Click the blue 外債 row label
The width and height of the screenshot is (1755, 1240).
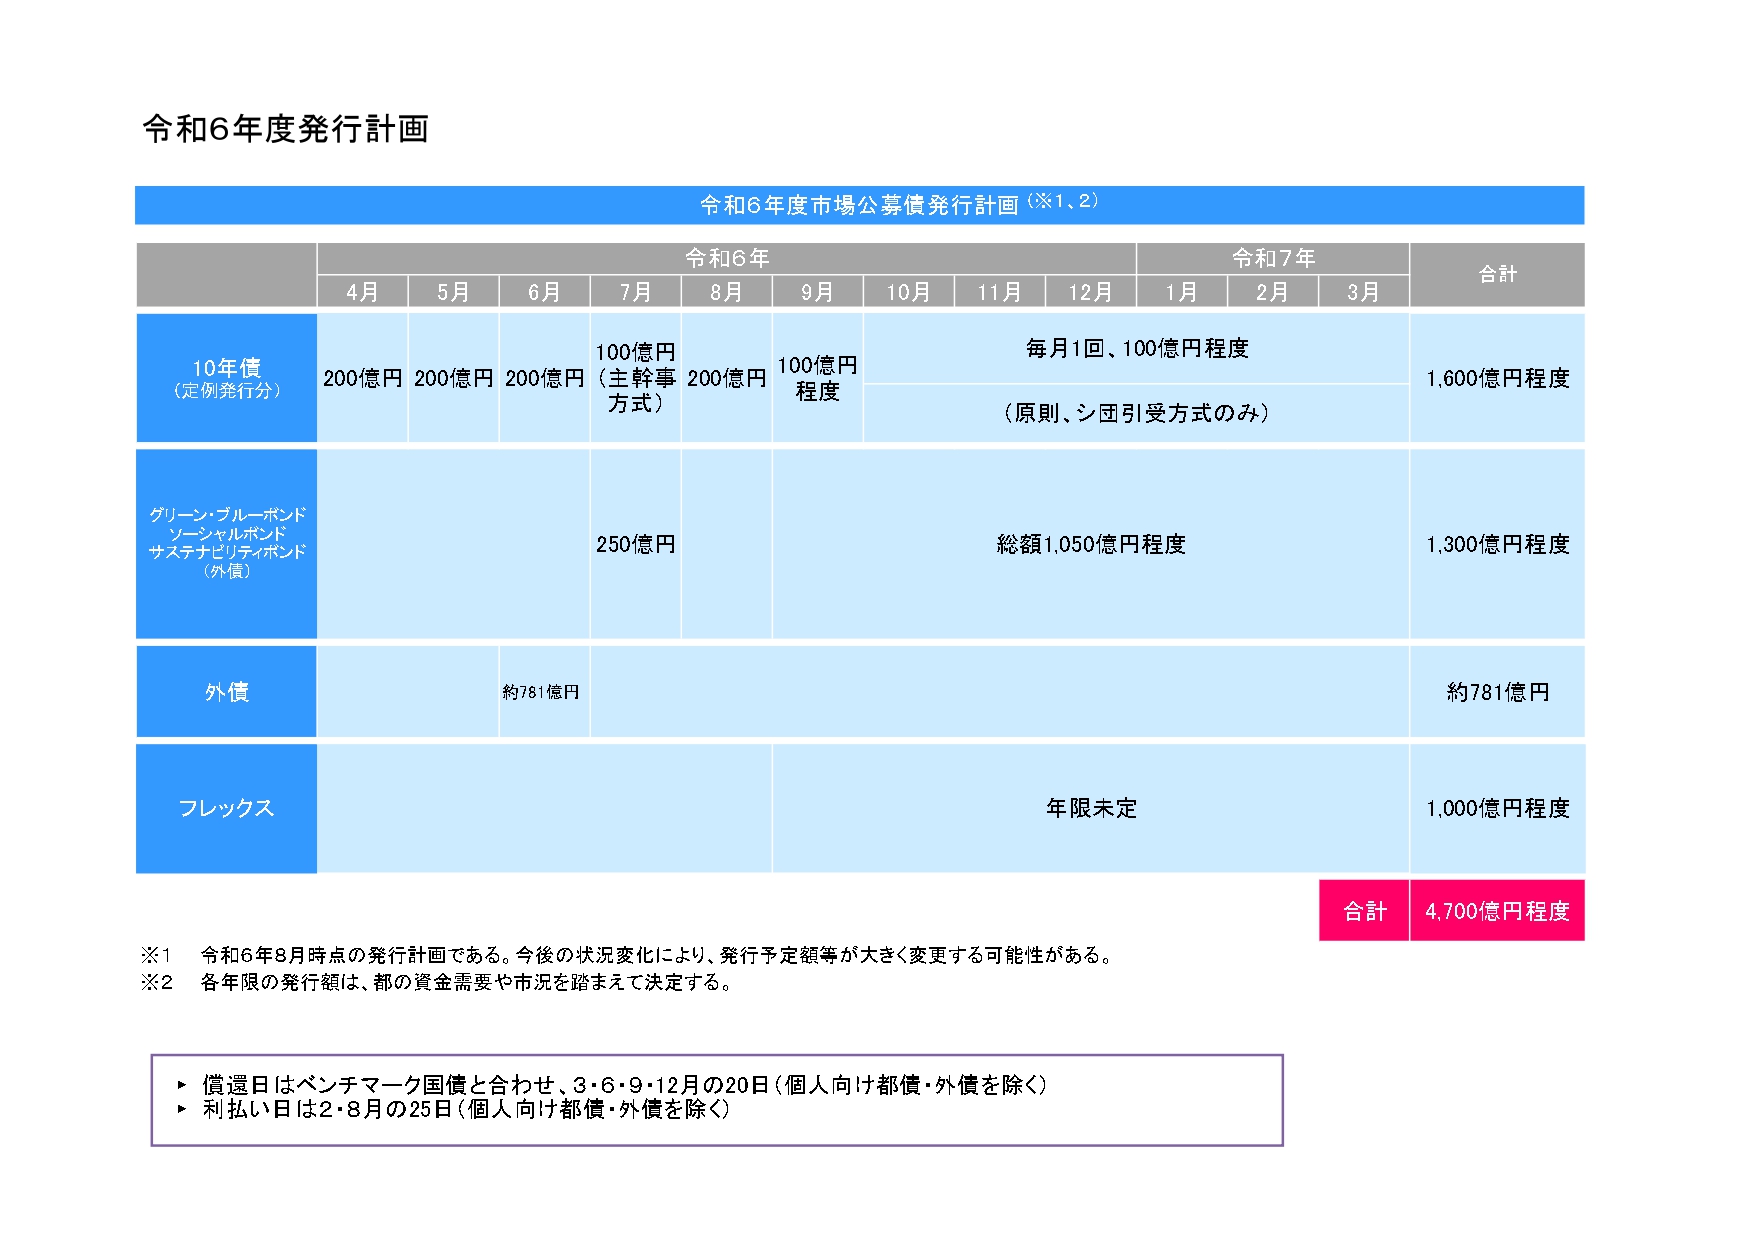(x=226, y=691)
